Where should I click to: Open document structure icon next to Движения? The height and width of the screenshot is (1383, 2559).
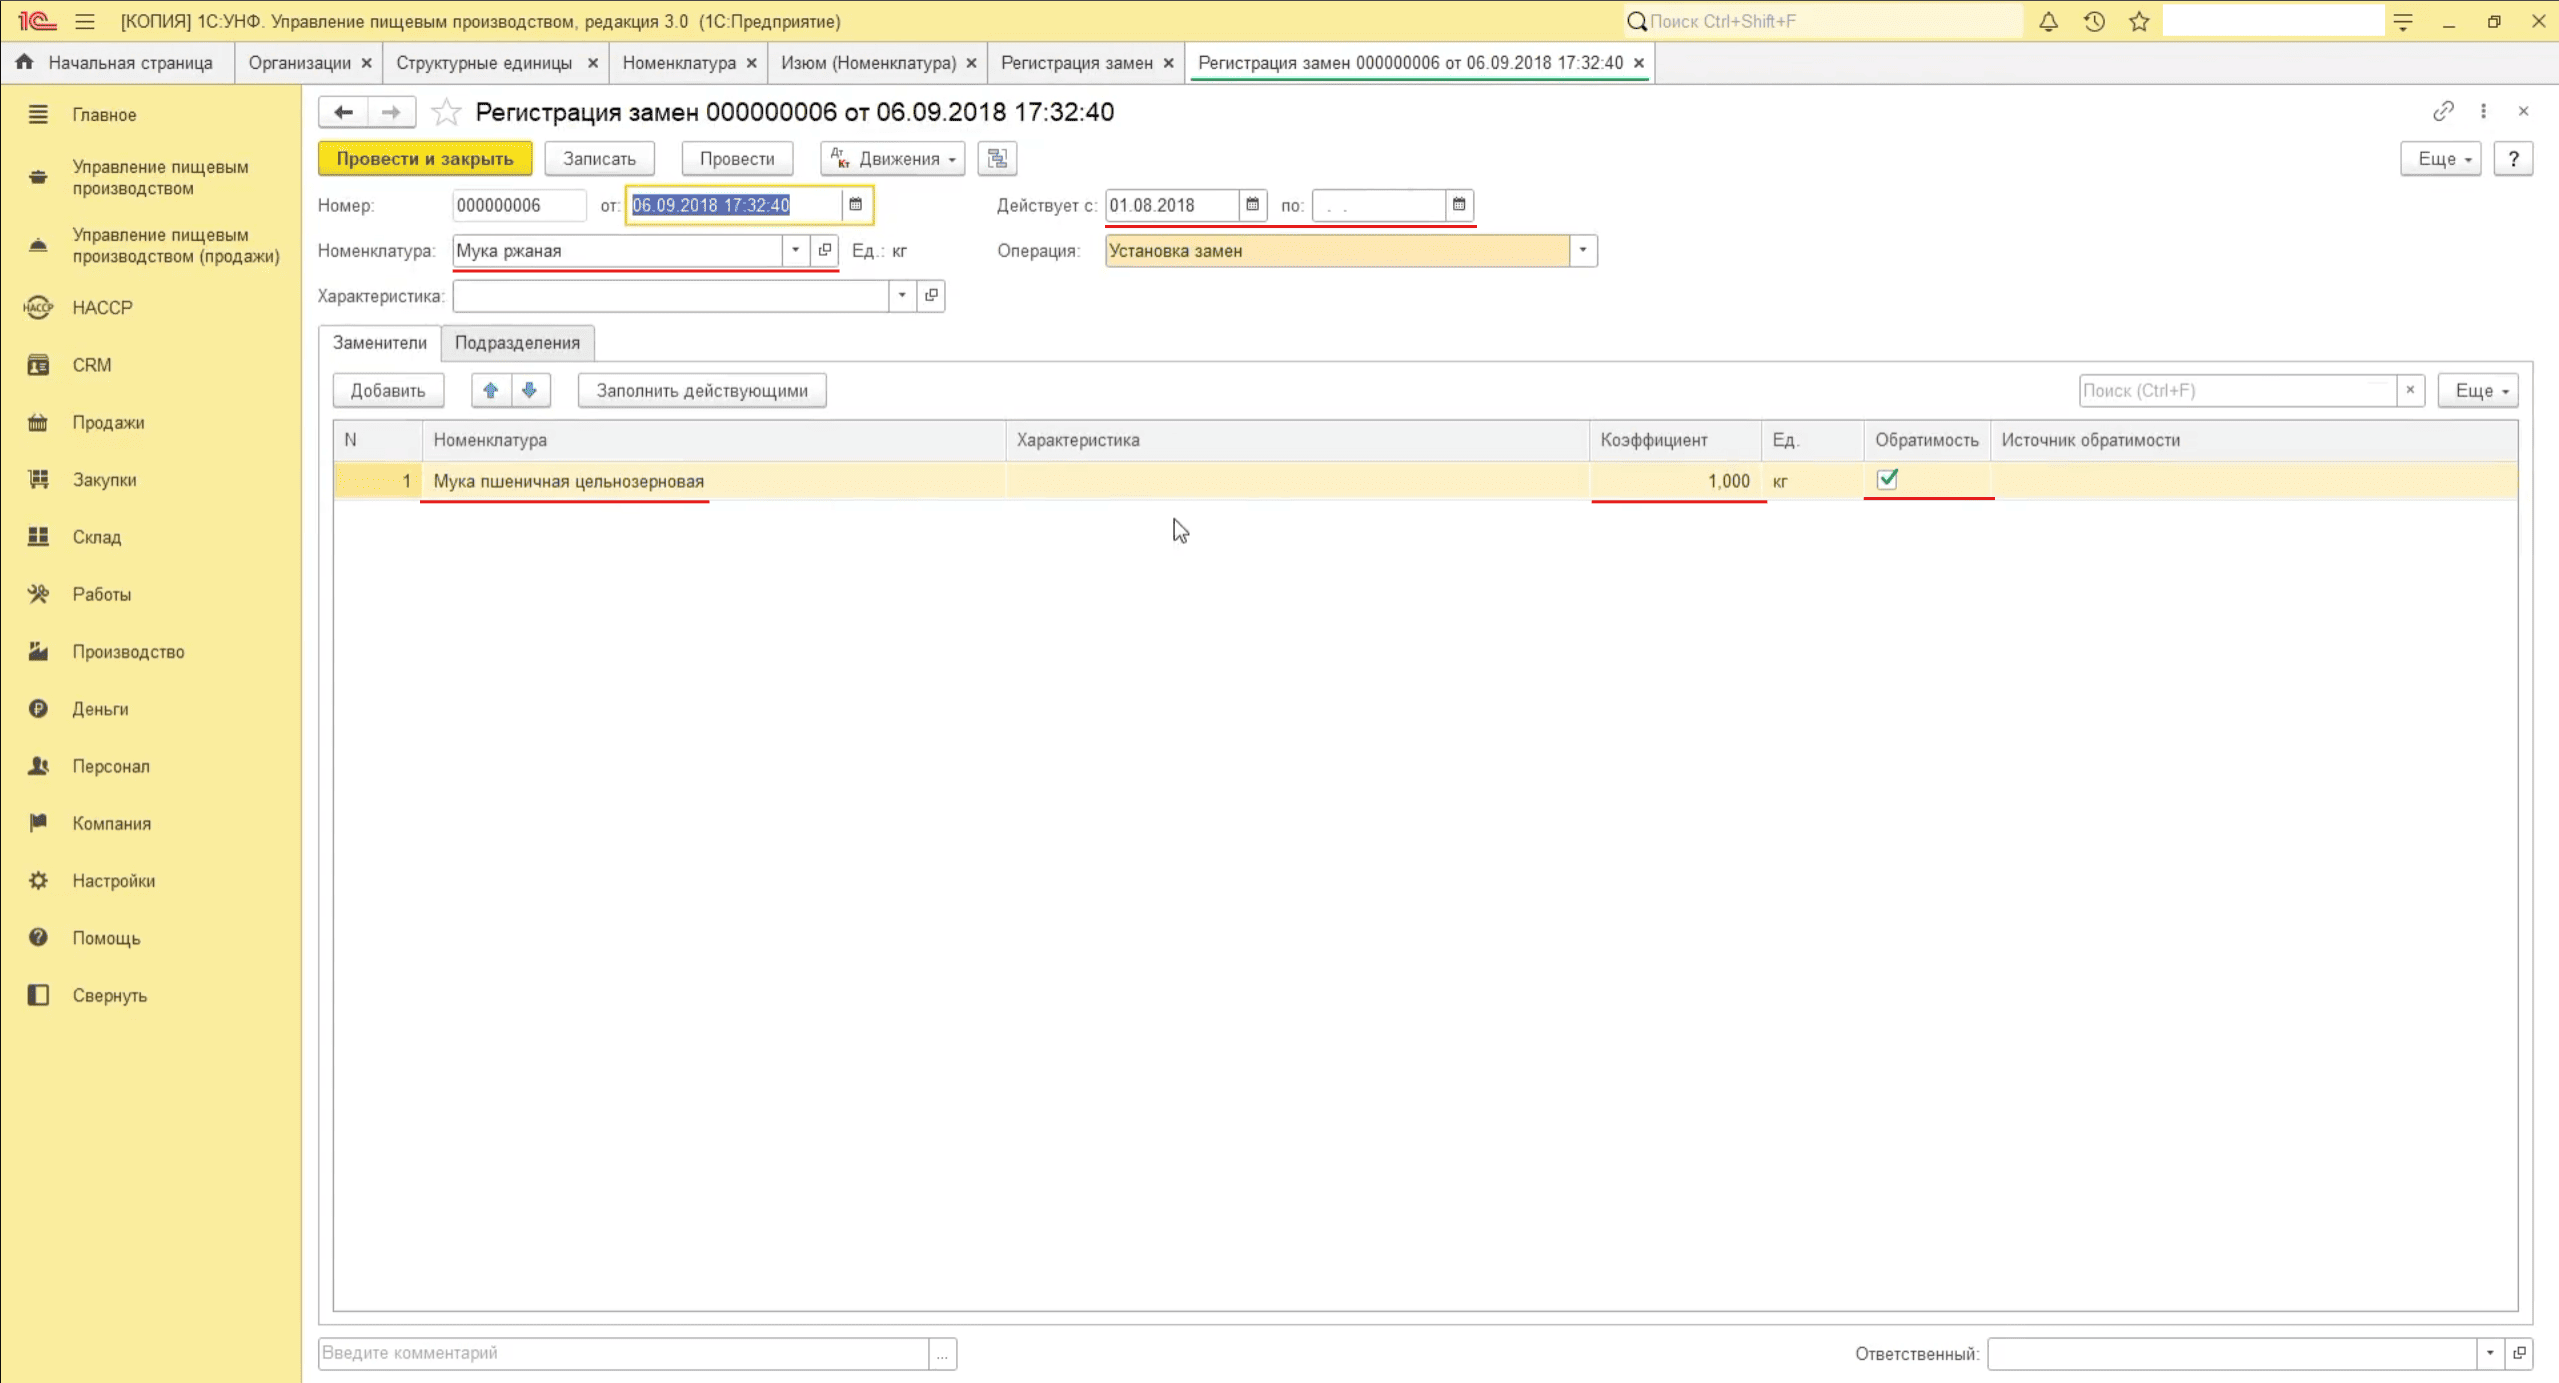pyautogui.click(x=997, y=158)
